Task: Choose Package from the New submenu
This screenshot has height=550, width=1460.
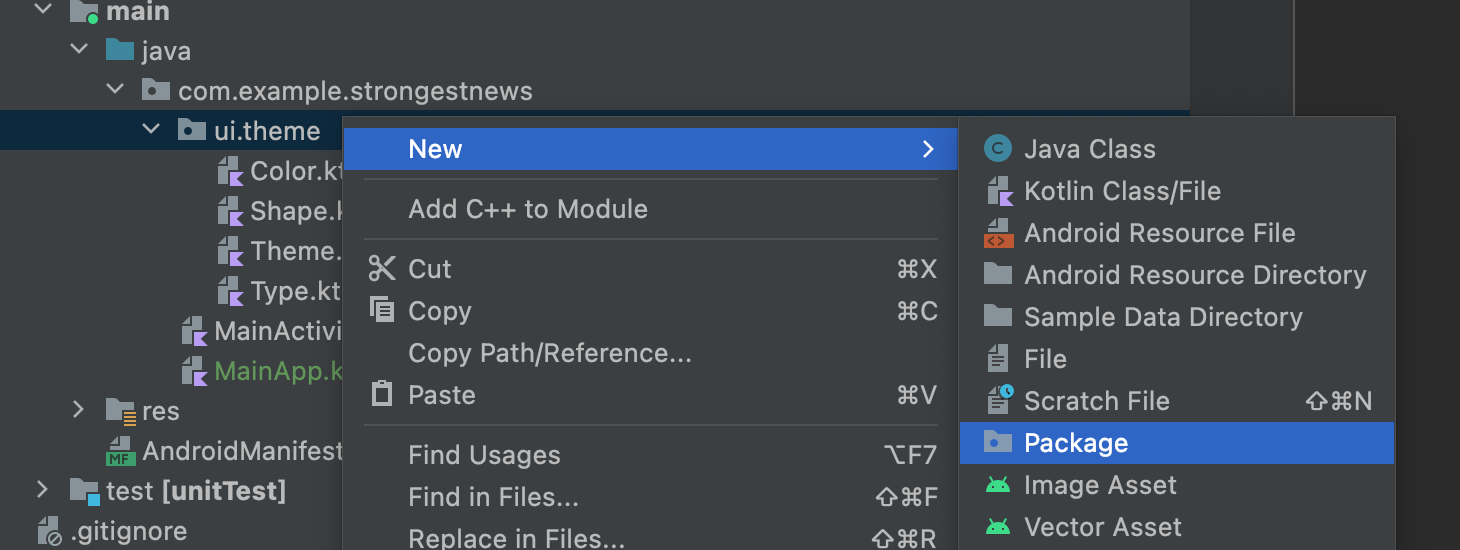Action: click(x=1177, y=443)
